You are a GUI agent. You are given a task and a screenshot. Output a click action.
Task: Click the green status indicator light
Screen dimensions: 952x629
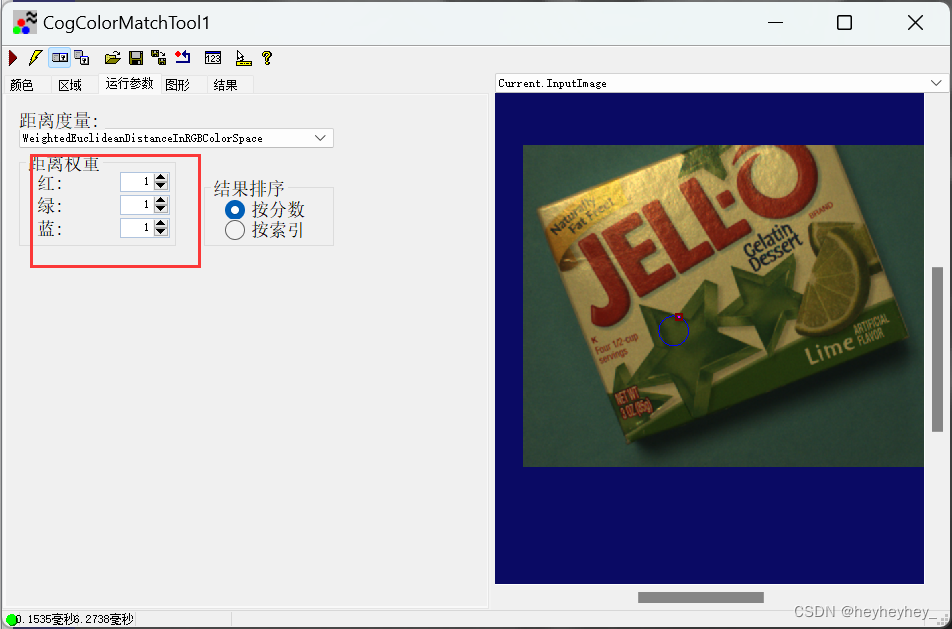[11, 619]
